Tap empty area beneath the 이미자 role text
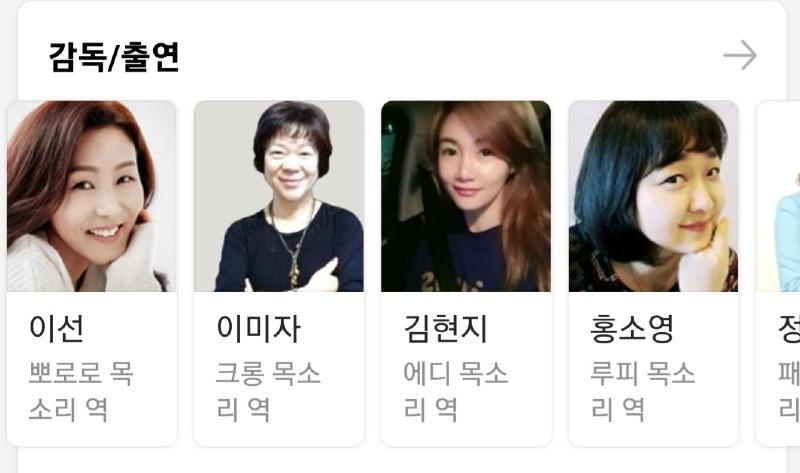This screenshot has width=800, height=473. pos(279,435)
